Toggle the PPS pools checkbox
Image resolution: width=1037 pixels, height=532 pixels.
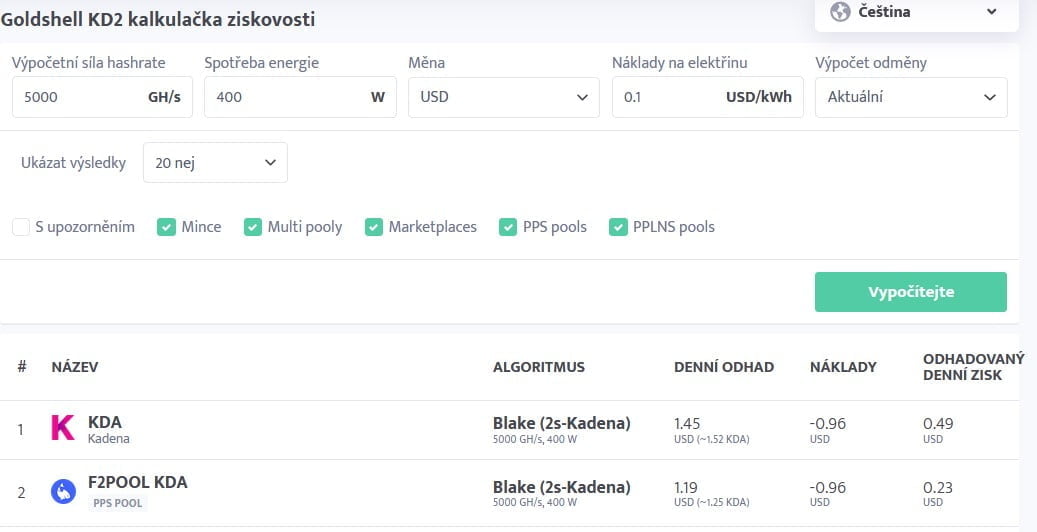tap(508, 227)
